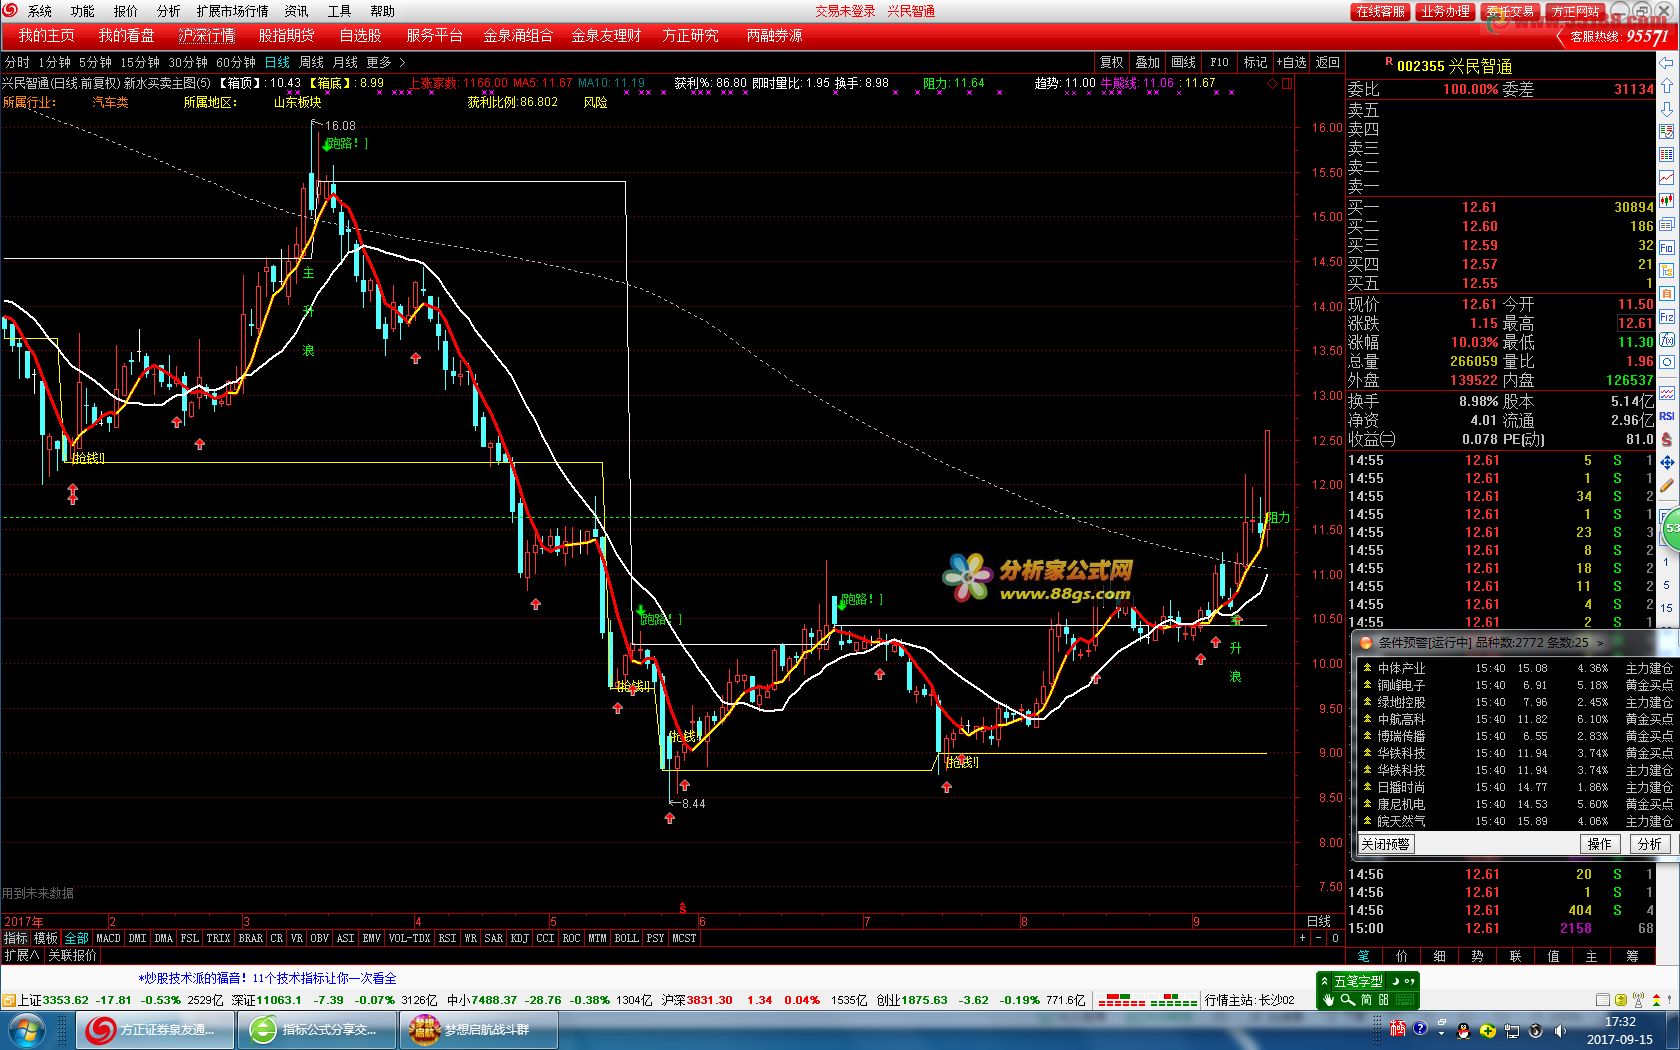Click the F12 icon in right sidebar
This screenshot has height=1050, width=1680.
[x=1667, y=317]
